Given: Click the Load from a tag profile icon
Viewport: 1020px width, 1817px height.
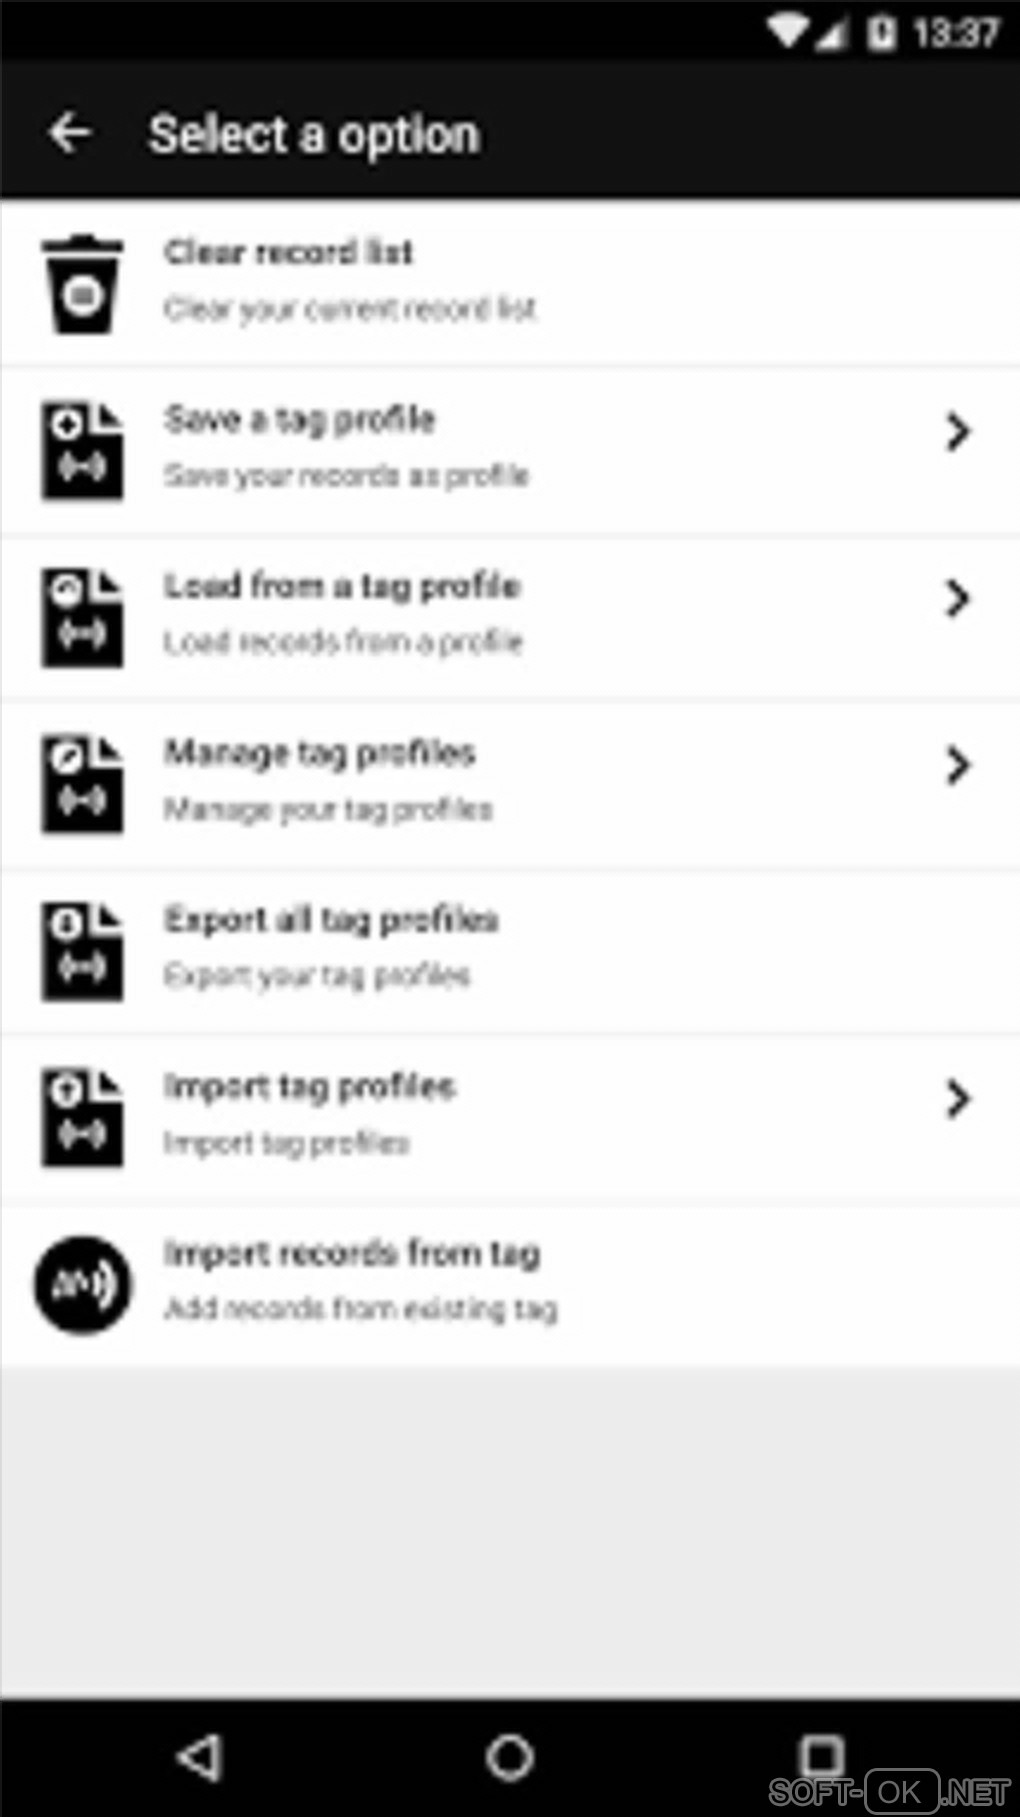Looking at the screenshot, I should (82, 618).
